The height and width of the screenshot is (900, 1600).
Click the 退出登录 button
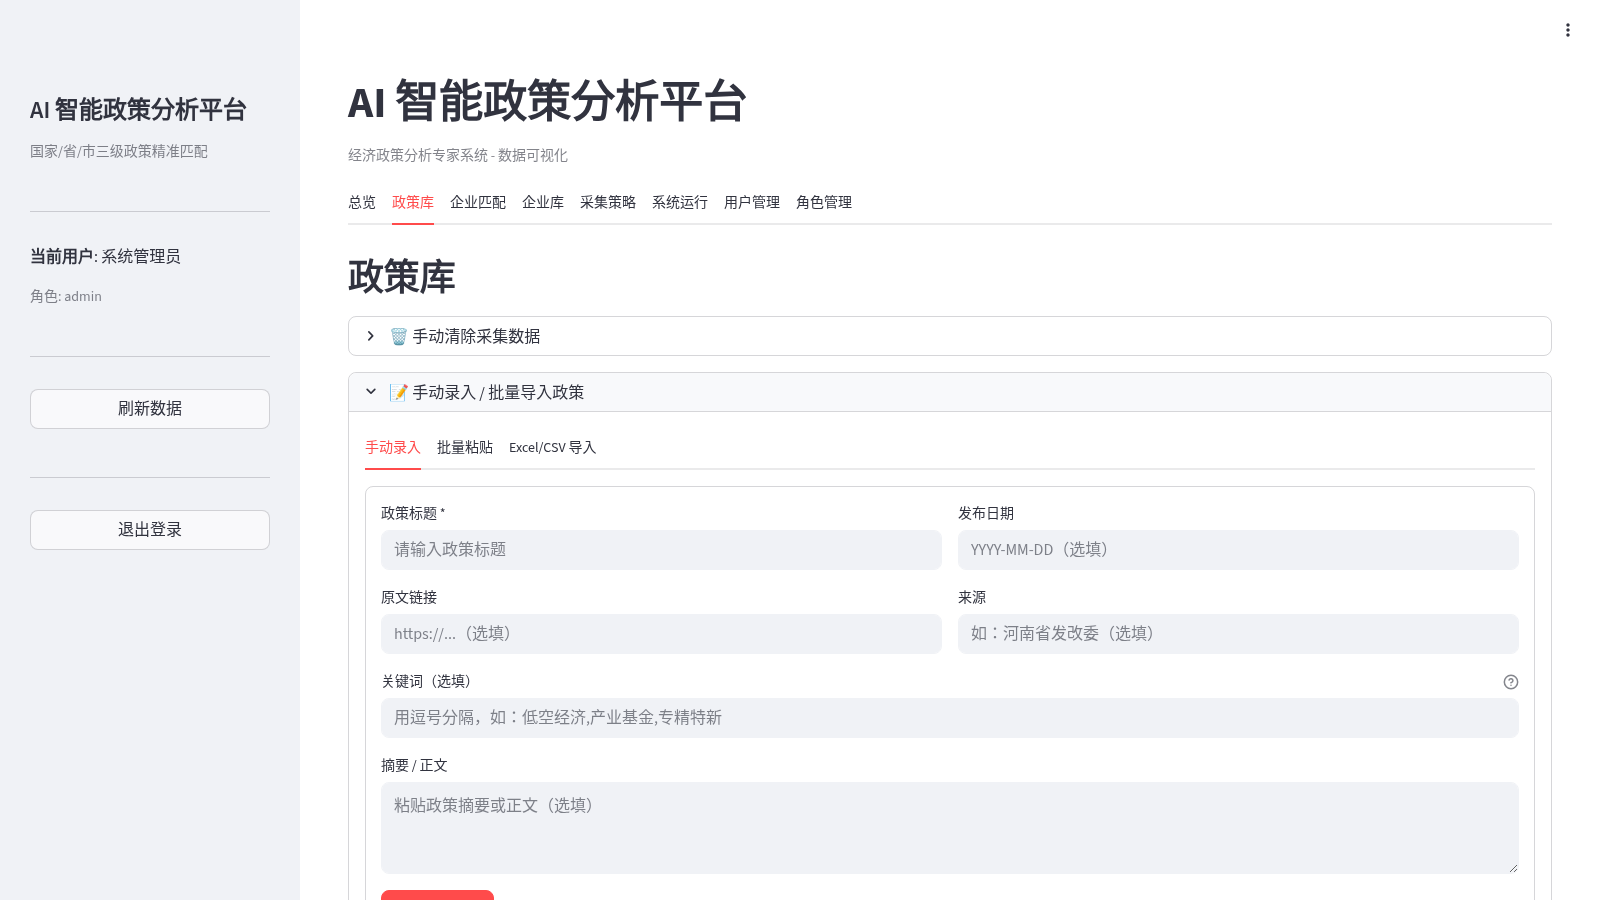(150, 530)
